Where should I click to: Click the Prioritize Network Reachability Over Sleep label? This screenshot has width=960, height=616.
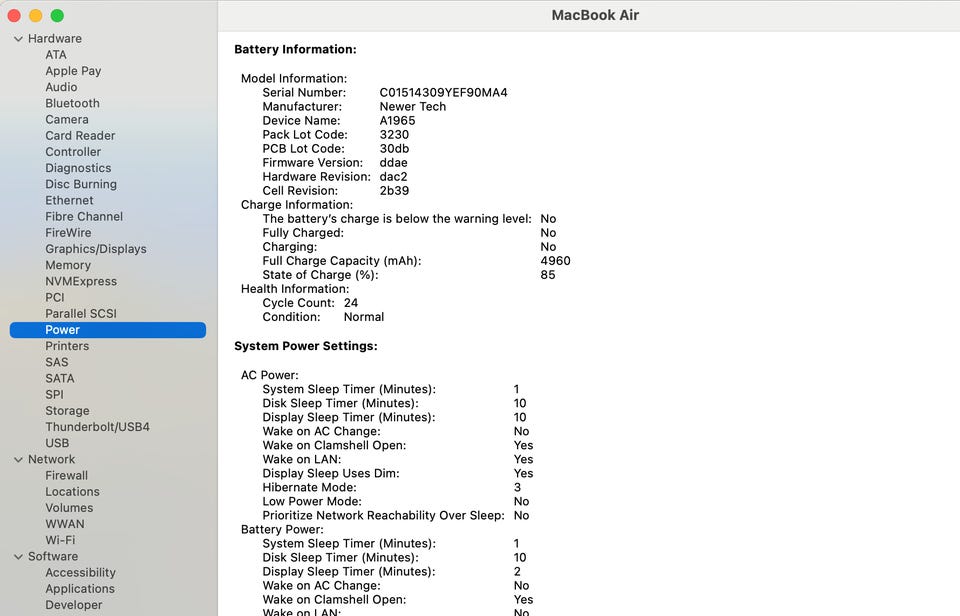pyautogui.click(x=383, y=516)
